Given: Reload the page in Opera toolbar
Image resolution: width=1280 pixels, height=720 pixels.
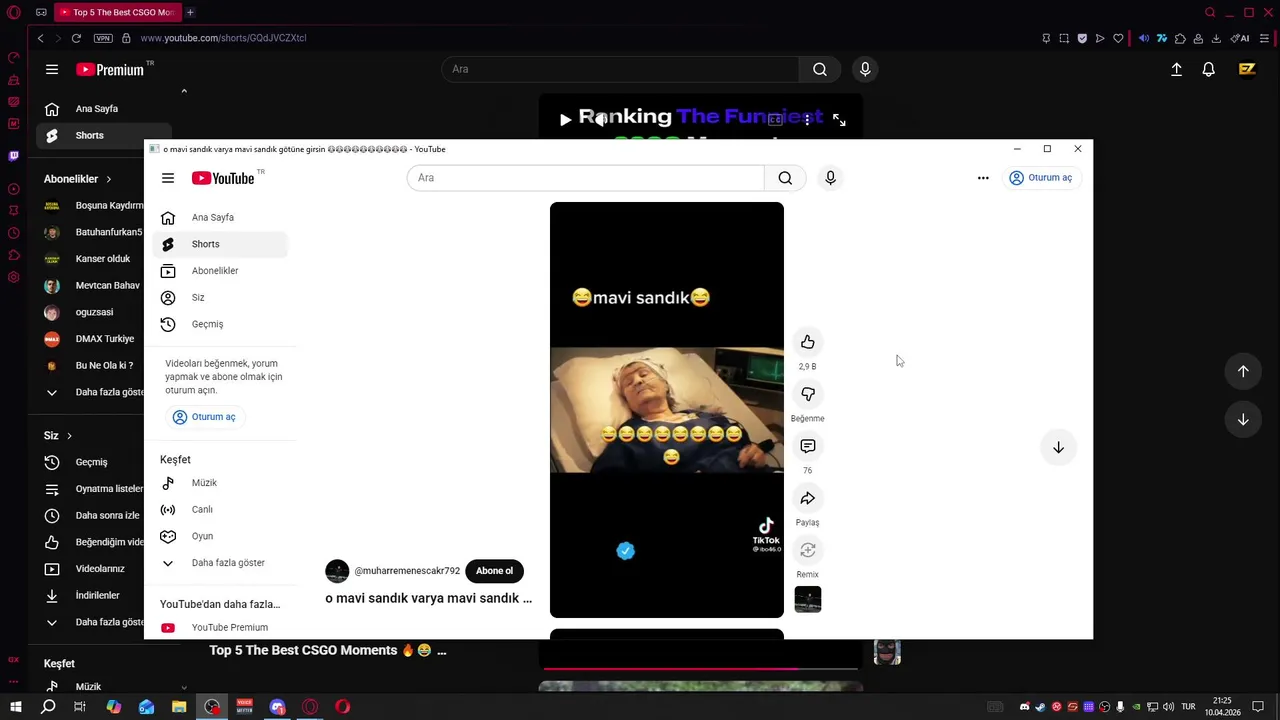Looking at the screenshot, I should coord(76,38).
